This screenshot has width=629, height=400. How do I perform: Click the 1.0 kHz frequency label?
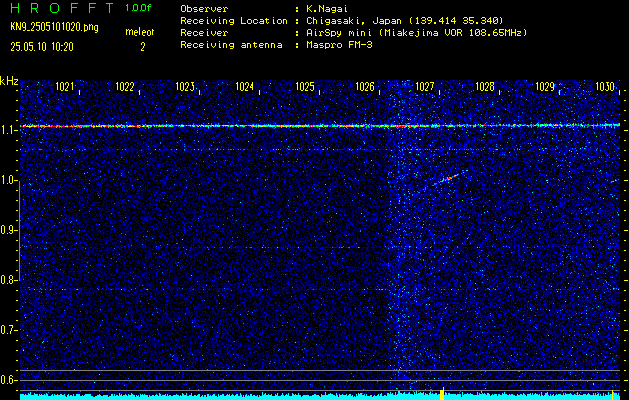coord(7,181)
